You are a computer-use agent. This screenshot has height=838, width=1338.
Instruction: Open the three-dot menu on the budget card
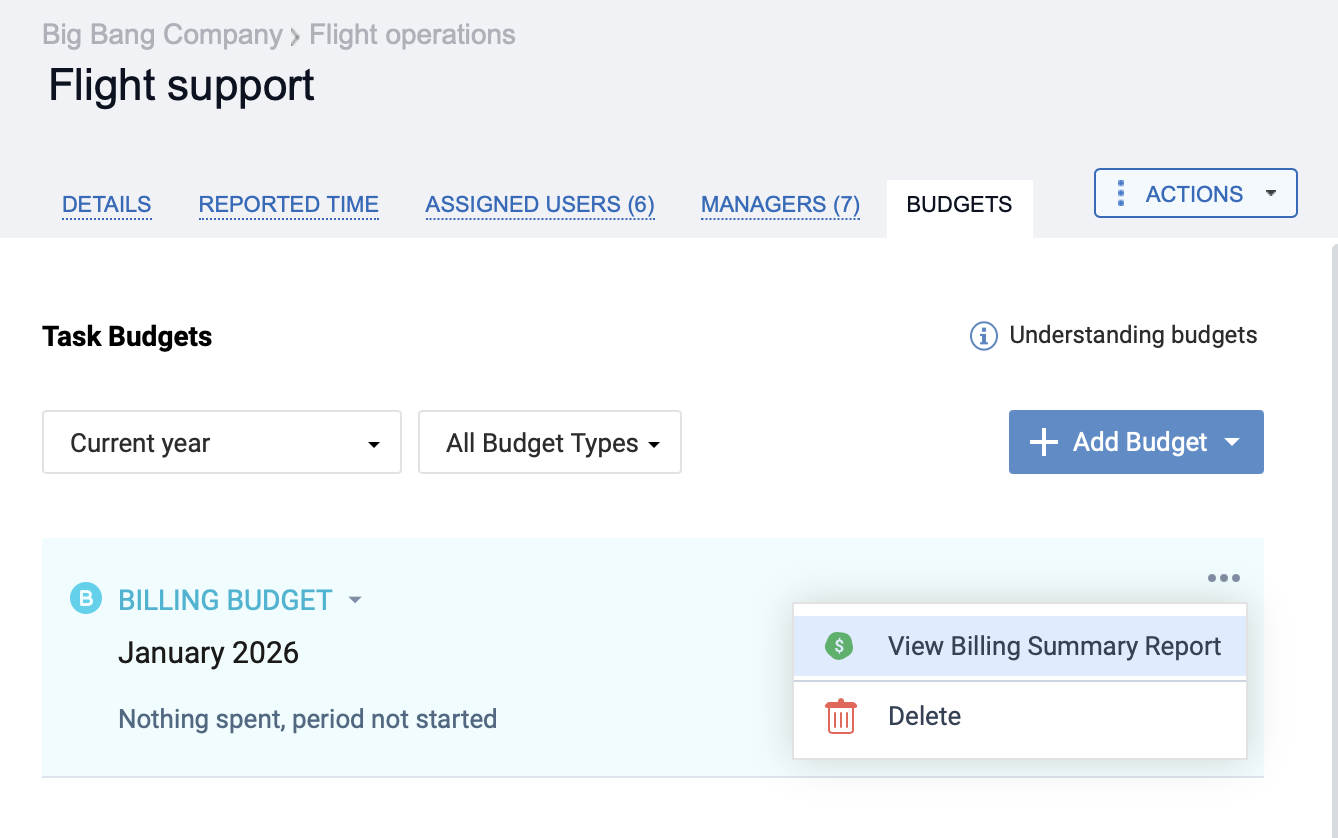point(1224,577)
